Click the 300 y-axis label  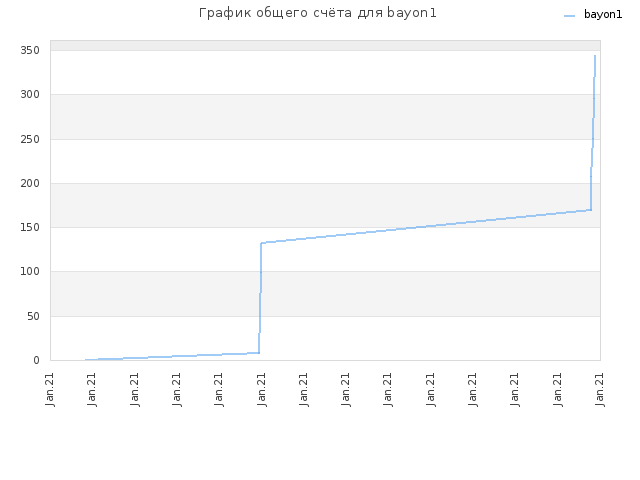[x=30, y=95]
